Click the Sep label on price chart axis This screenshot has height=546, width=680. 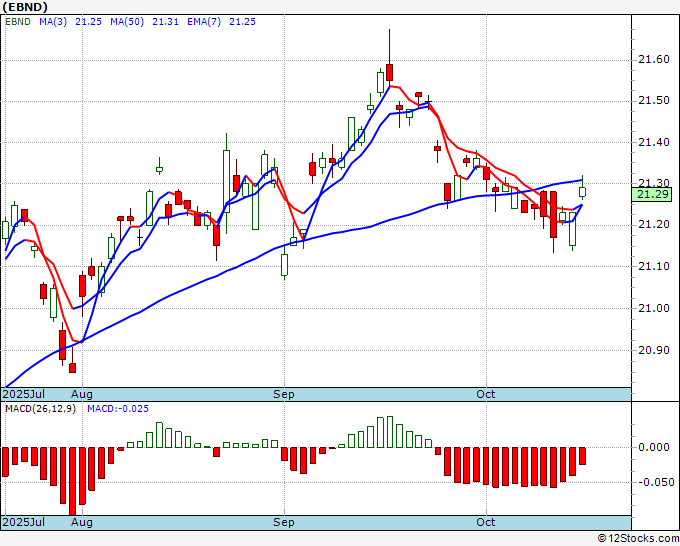tap(284, 394)
